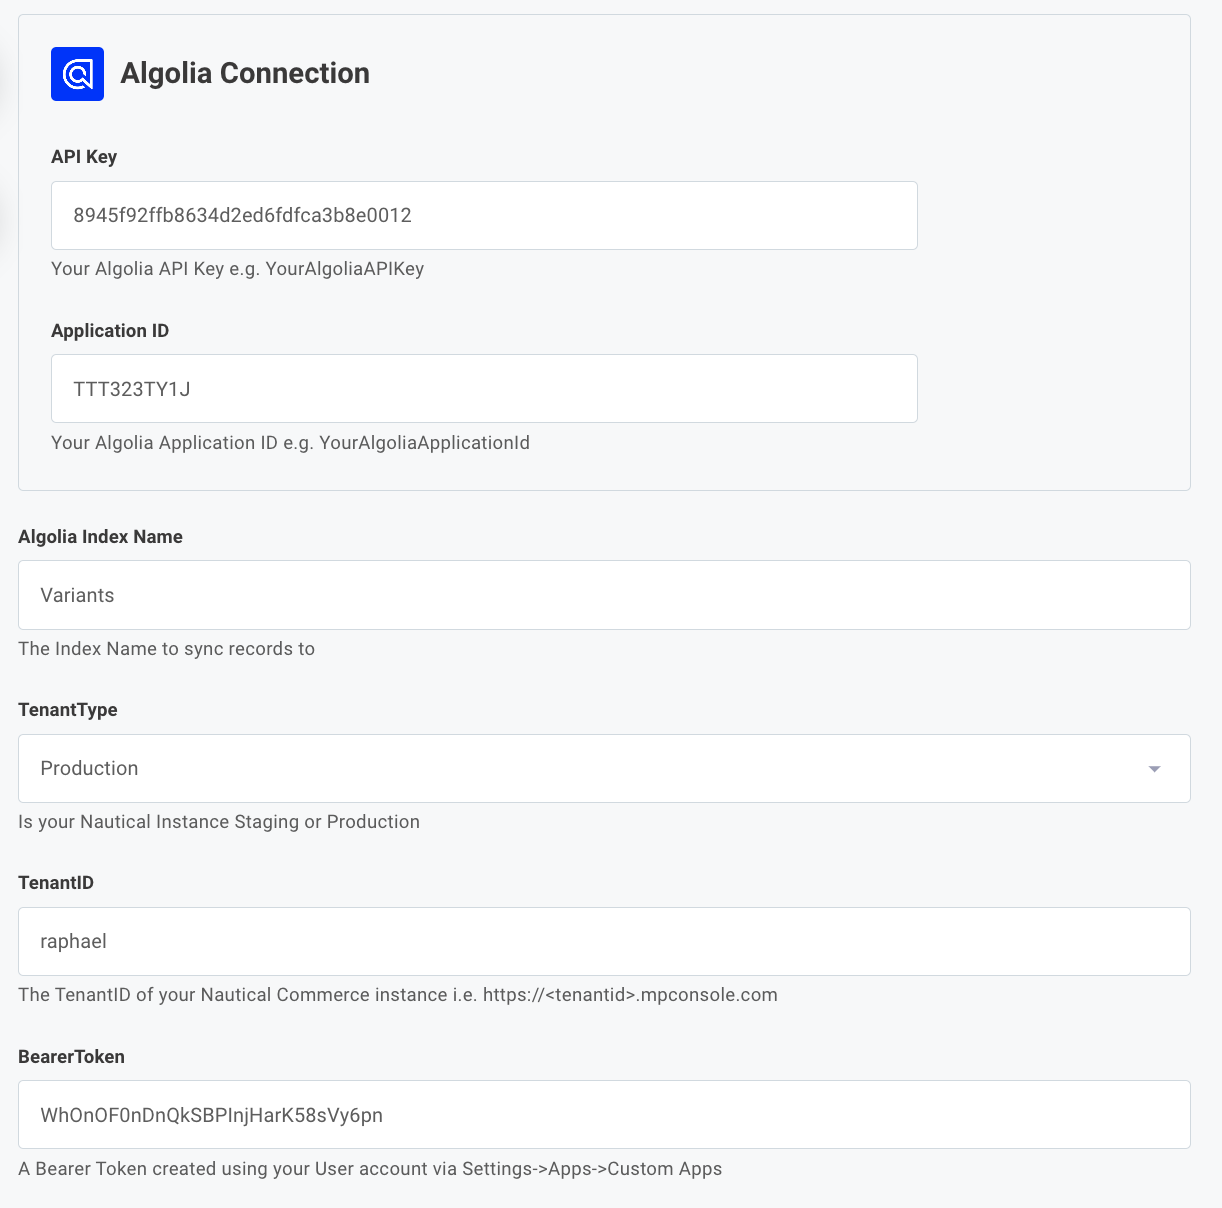Select the Application ID field
The image size is (1222, 1208).
pos(484,388)
